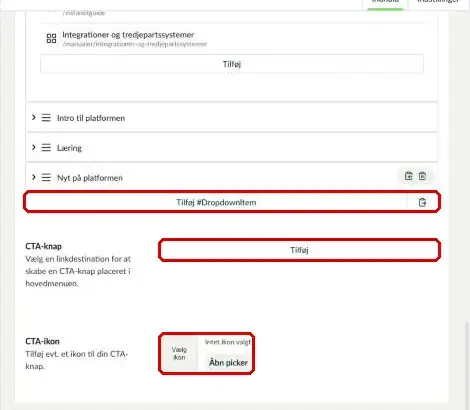Click the hamburger handle icon for Intro til platformen
Screen dimensions: 470x410
(46, 118)
